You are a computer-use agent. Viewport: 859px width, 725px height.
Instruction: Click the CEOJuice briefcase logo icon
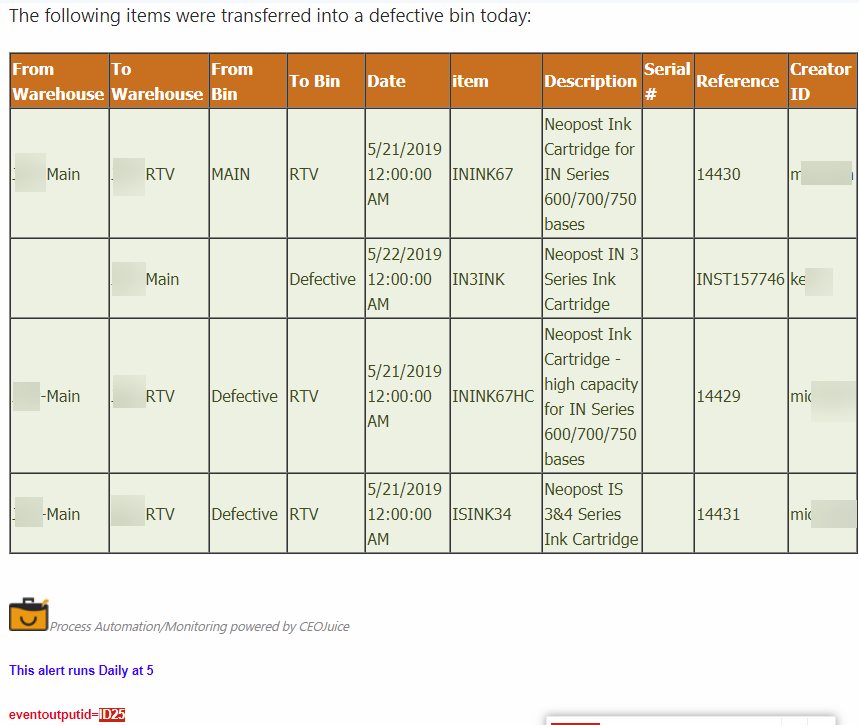point(28,614)
